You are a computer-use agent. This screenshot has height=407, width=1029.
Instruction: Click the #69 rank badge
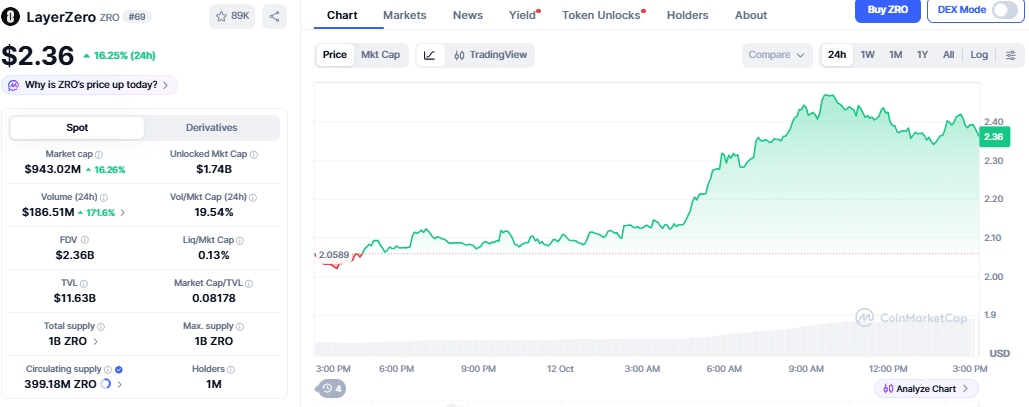click(137, 17)
